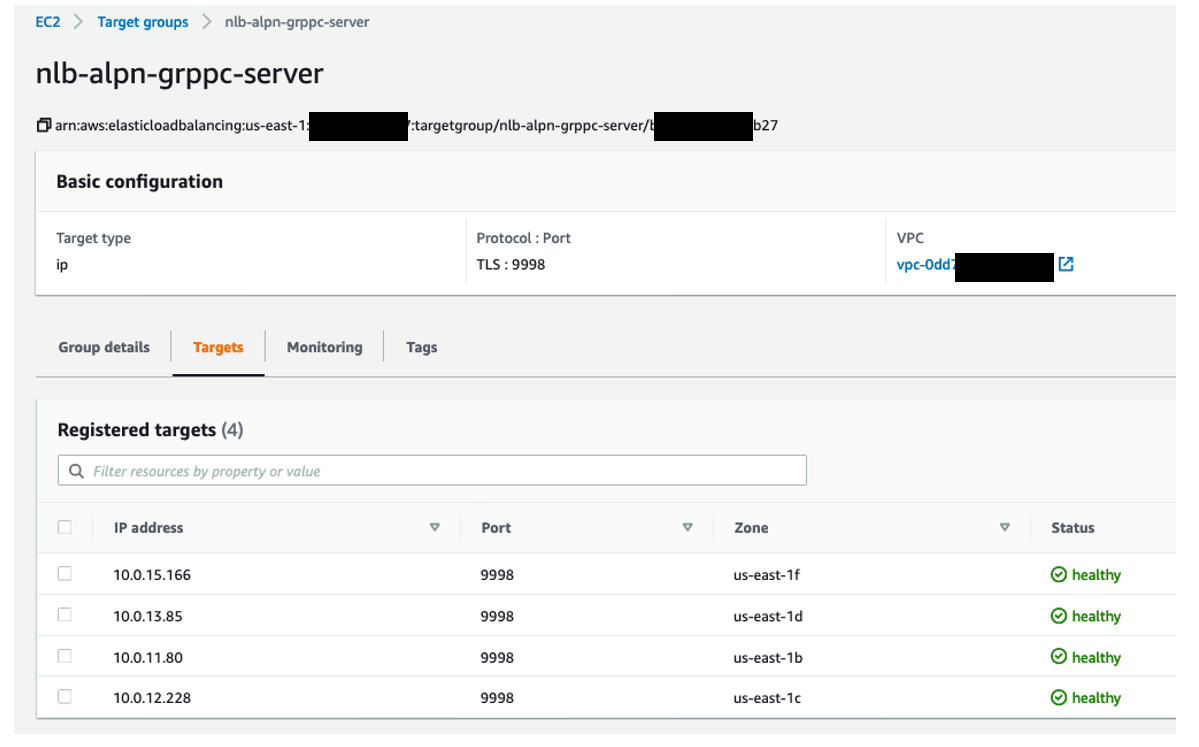The image size is (1199, 747).
Task: Click the Basic configuration heading
Action: tap(140, 181)
